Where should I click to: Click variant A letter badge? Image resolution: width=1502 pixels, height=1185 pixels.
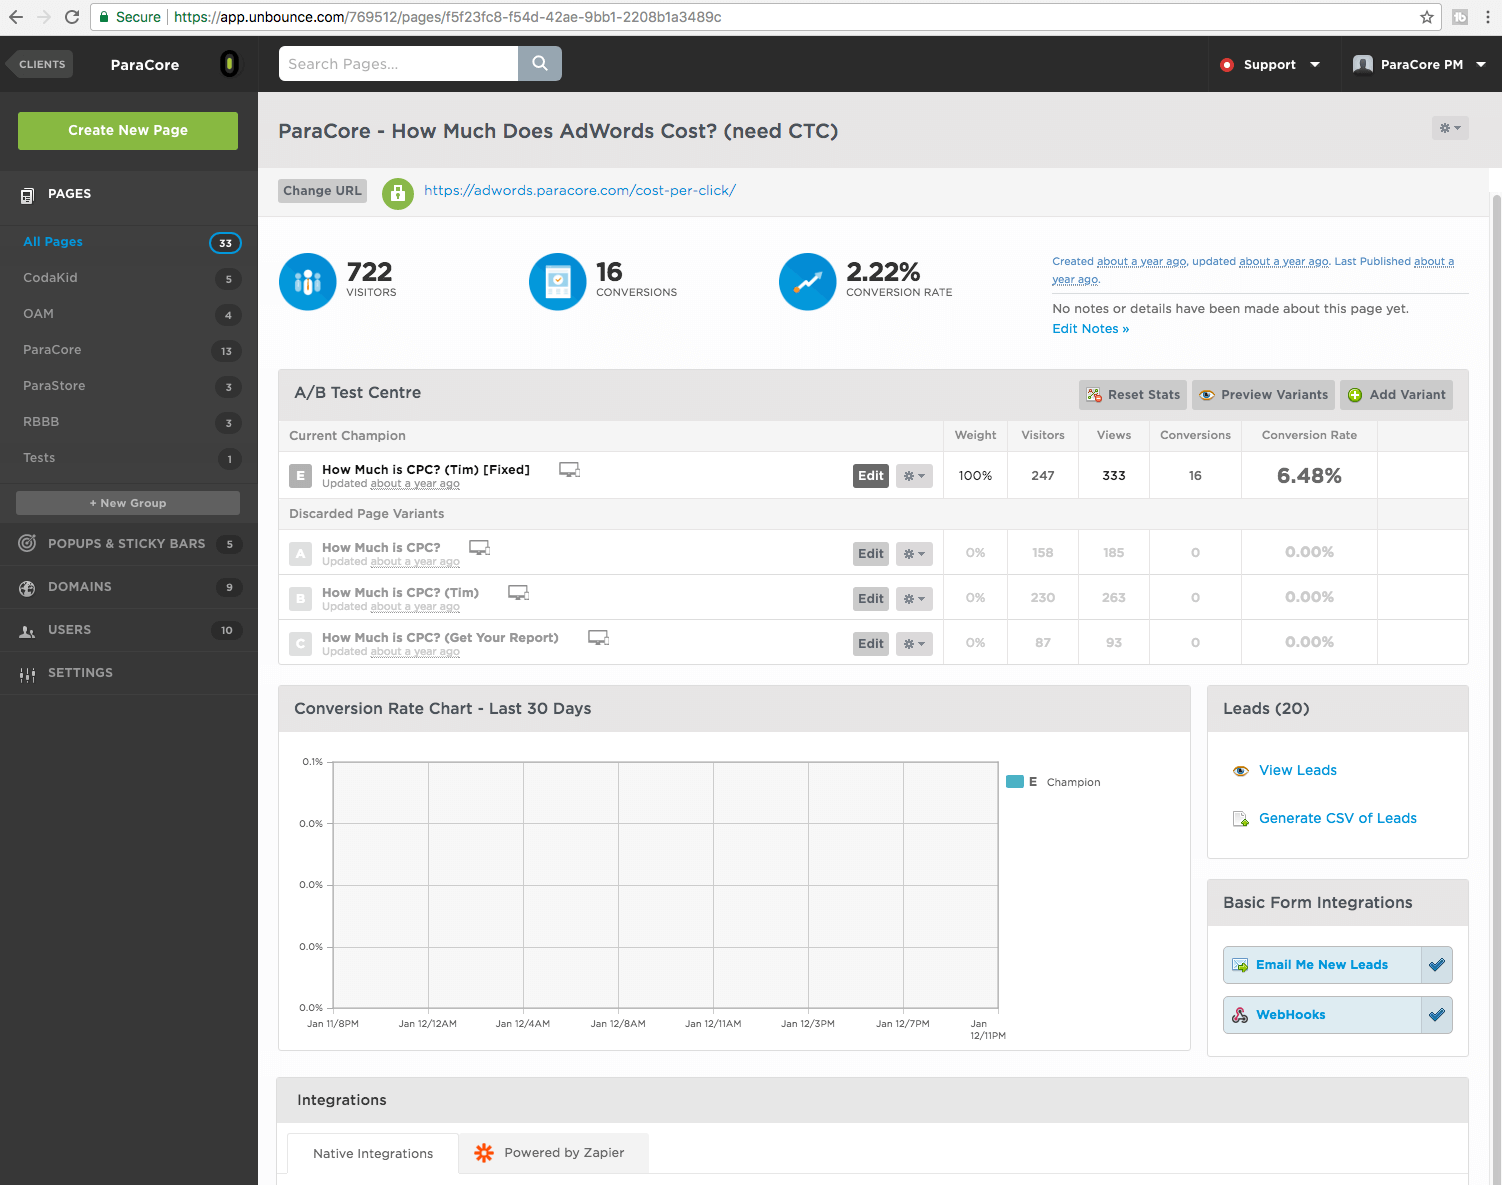pyautogui.click(x=300, y=553)
